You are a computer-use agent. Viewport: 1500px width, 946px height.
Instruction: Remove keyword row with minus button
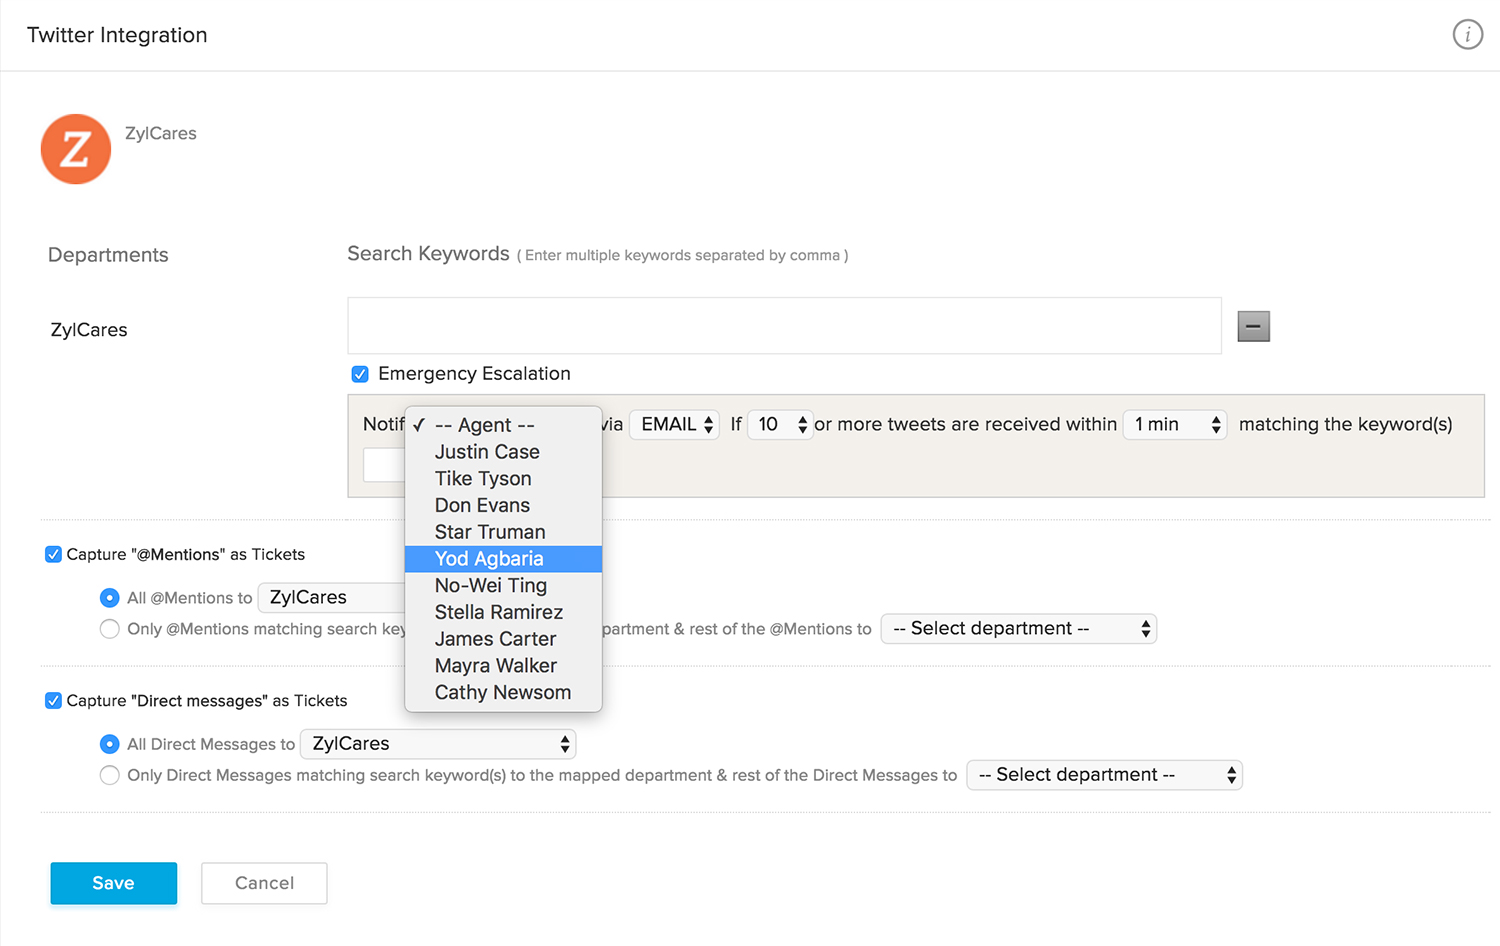pyautogui.click(x=1253, y=326)
